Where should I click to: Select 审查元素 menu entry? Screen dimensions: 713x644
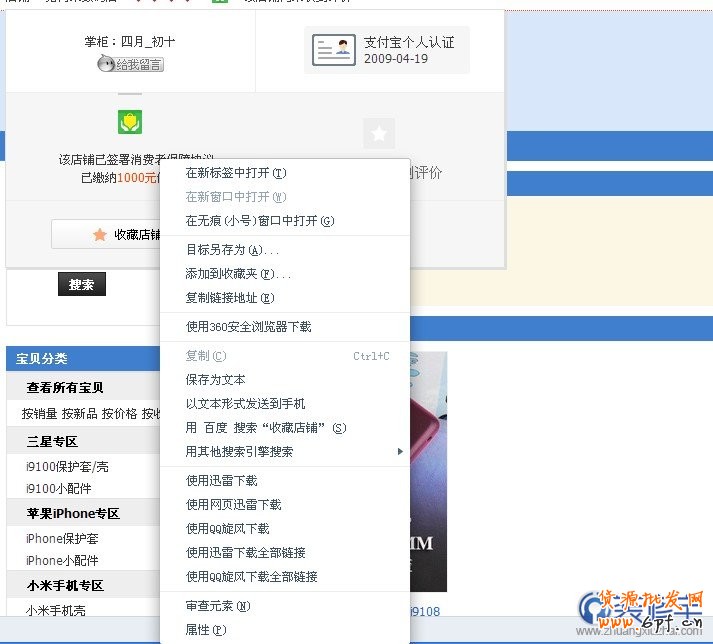285,606
